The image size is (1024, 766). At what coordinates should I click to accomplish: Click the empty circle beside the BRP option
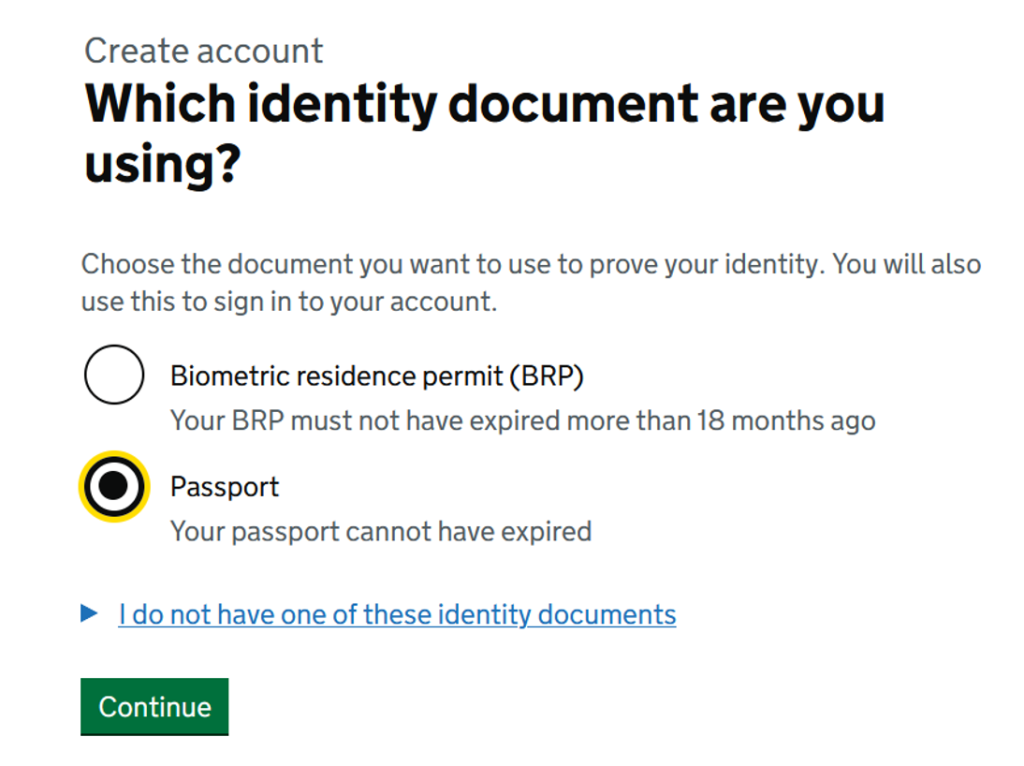click(x=114, y=375)
